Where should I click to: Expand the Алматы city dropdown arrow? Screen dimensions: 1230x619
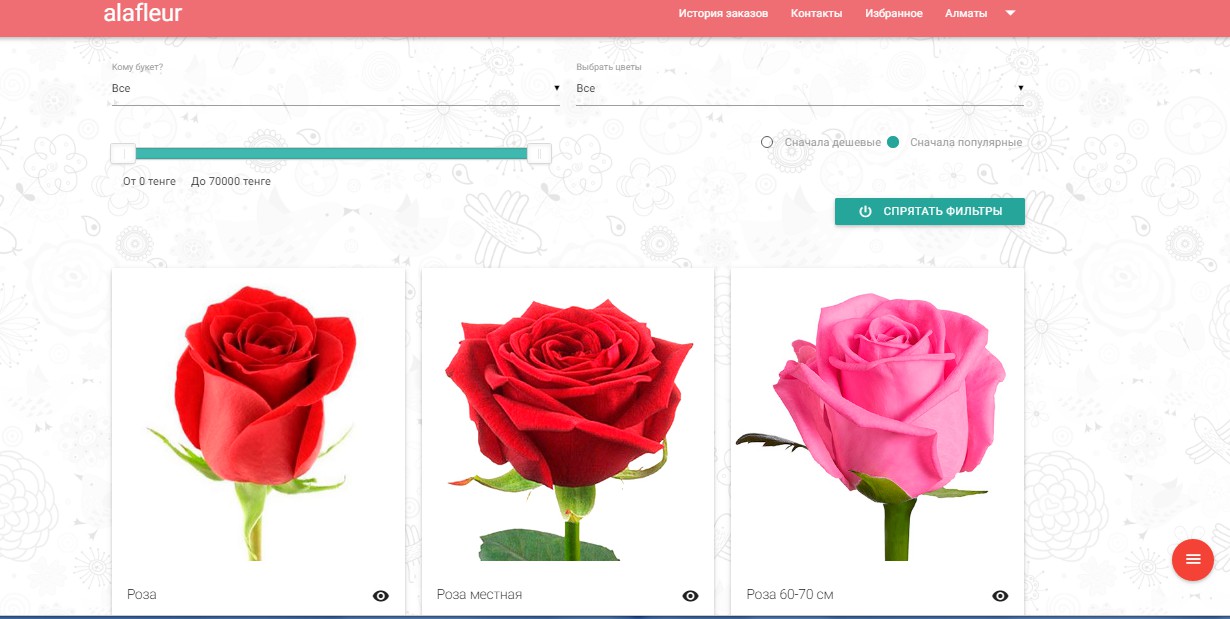pyautogui.click(x=1010, y=13)
